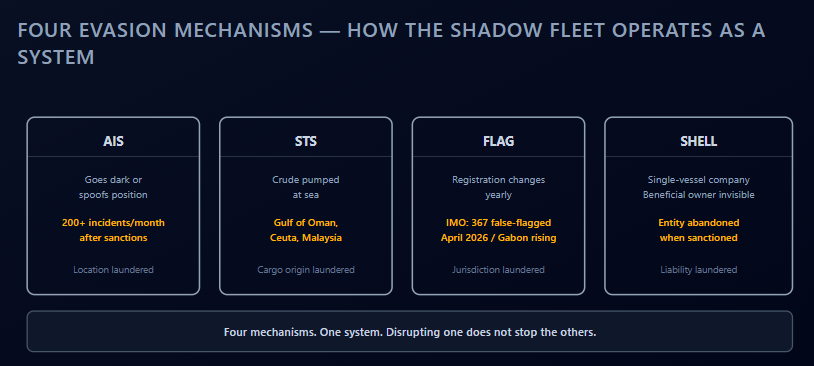Image resolution: width=814 pixels, height=366 pixels.
Task: Click 'Registration changes yearly' description
Action: (498, 187)
